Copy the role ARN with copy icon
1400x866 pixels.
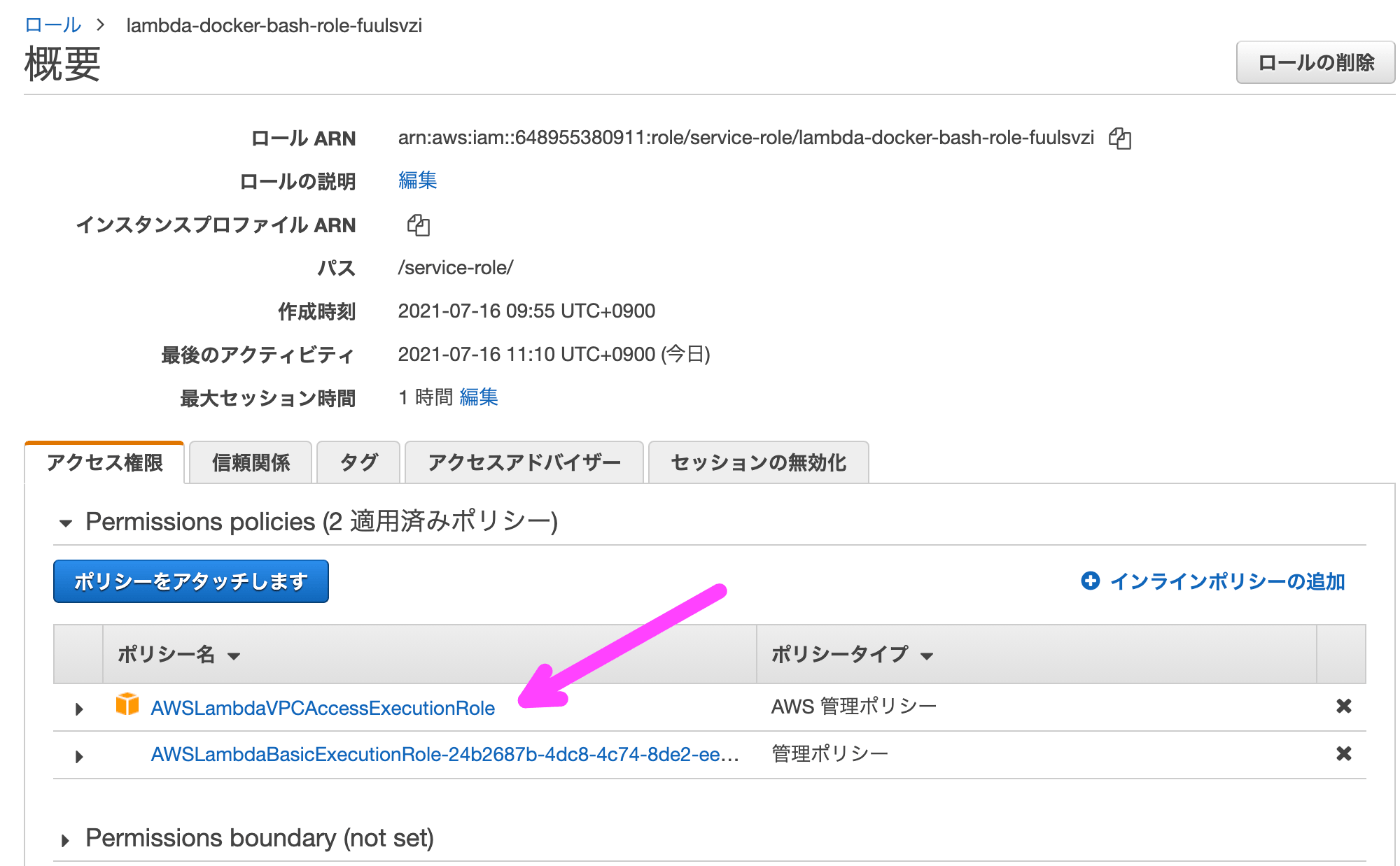point(1120,139)
